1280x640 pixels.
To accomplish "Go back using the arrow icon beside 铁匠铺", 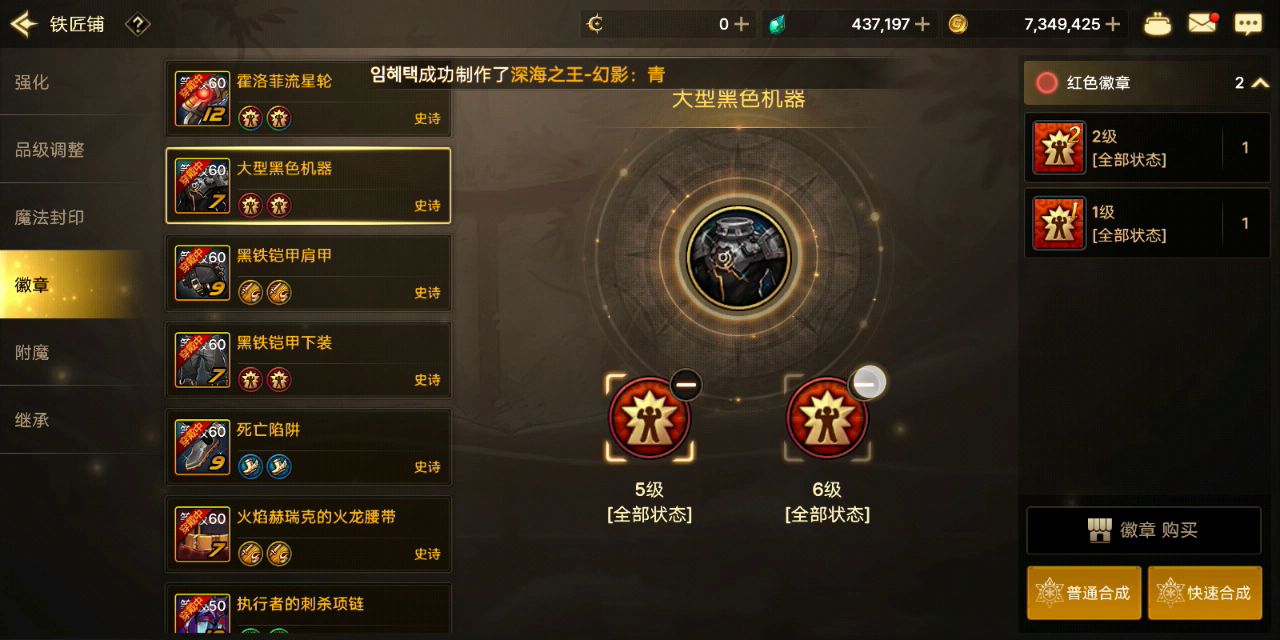I will (x=23, y=24).
